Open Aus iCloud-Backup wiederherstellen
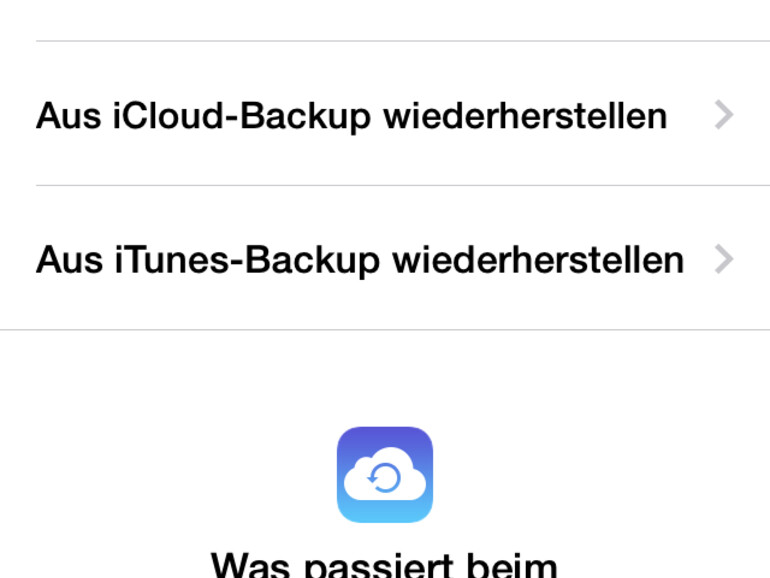Screen dimensions: 770x578 click(x=351, y=116)
